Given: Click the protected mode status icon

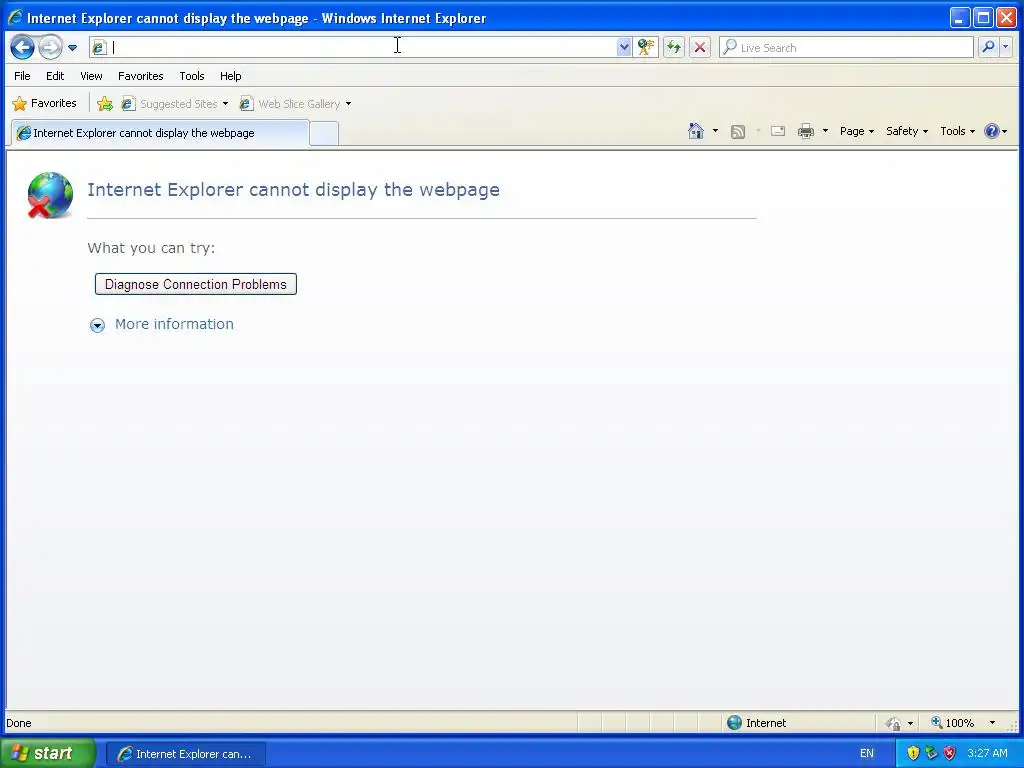Looking at the screenshot, I should click(893, 723).
